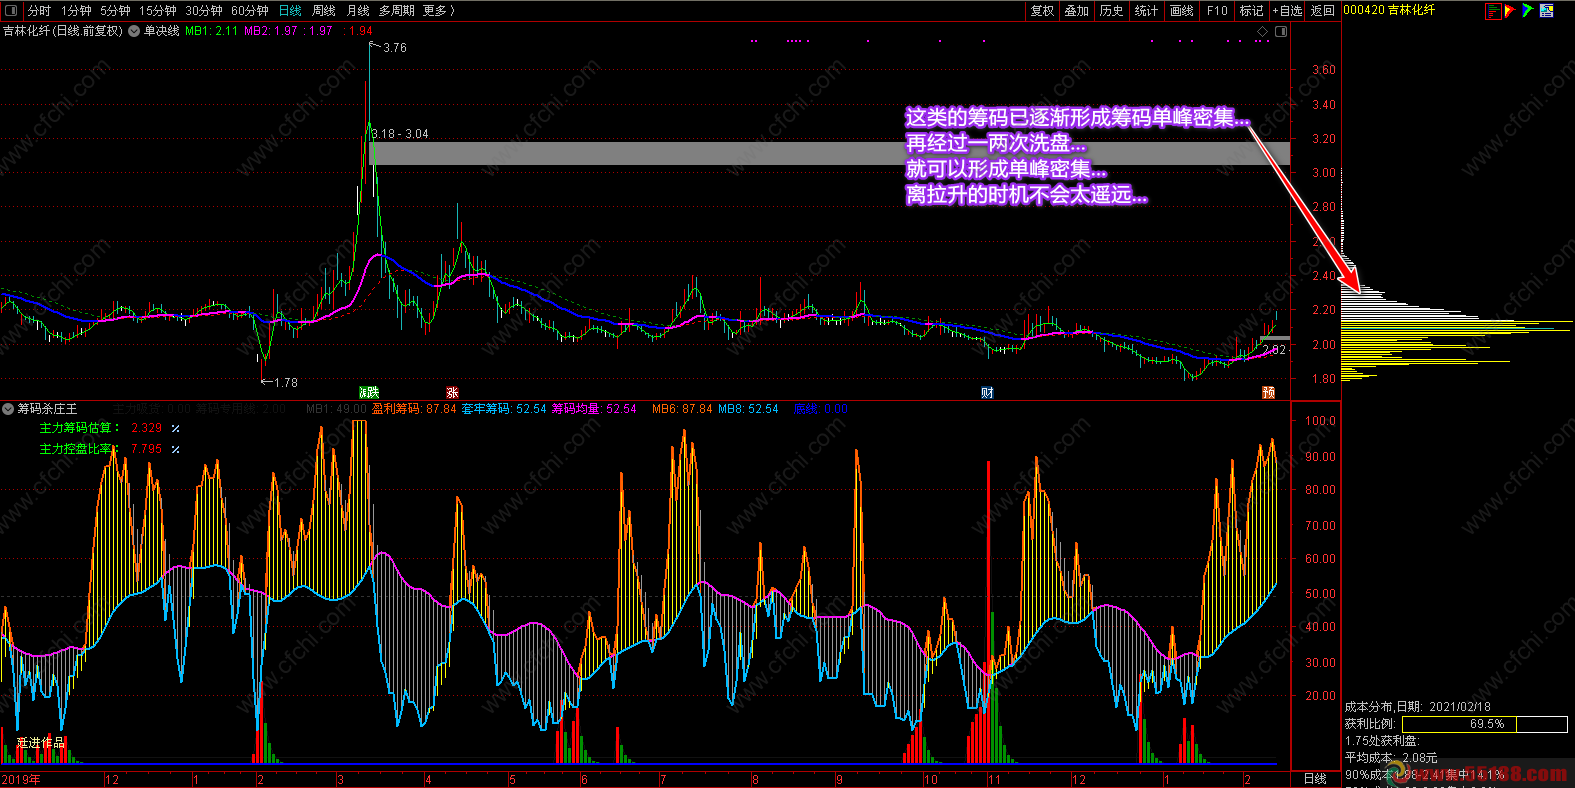Add stock with +自选 button
This screenshot has width=1575, height=788.
pos(1287,10)
